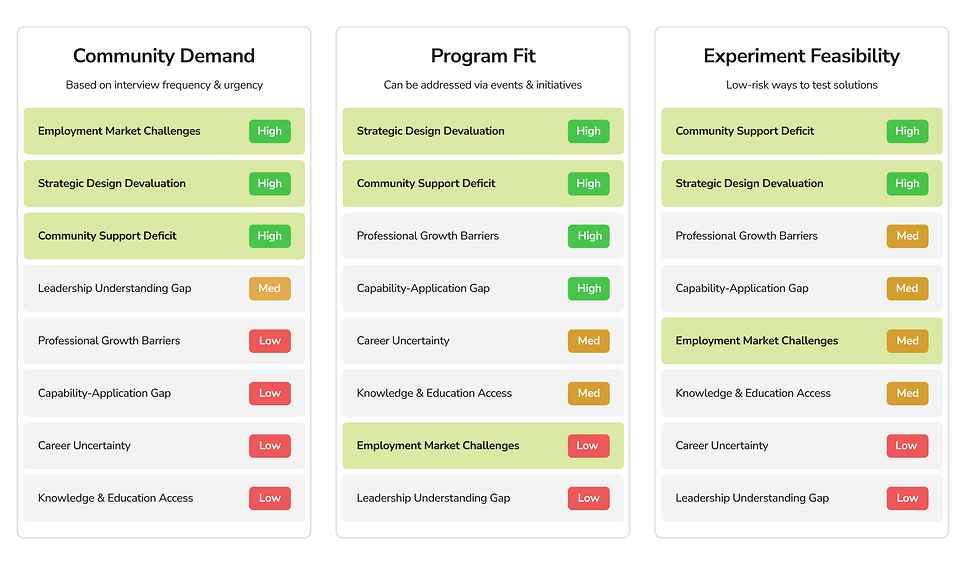Viewport: 966px width, 564px height.
Task: Click the Experiment Feasibility card heading
Action: point(801,56)
